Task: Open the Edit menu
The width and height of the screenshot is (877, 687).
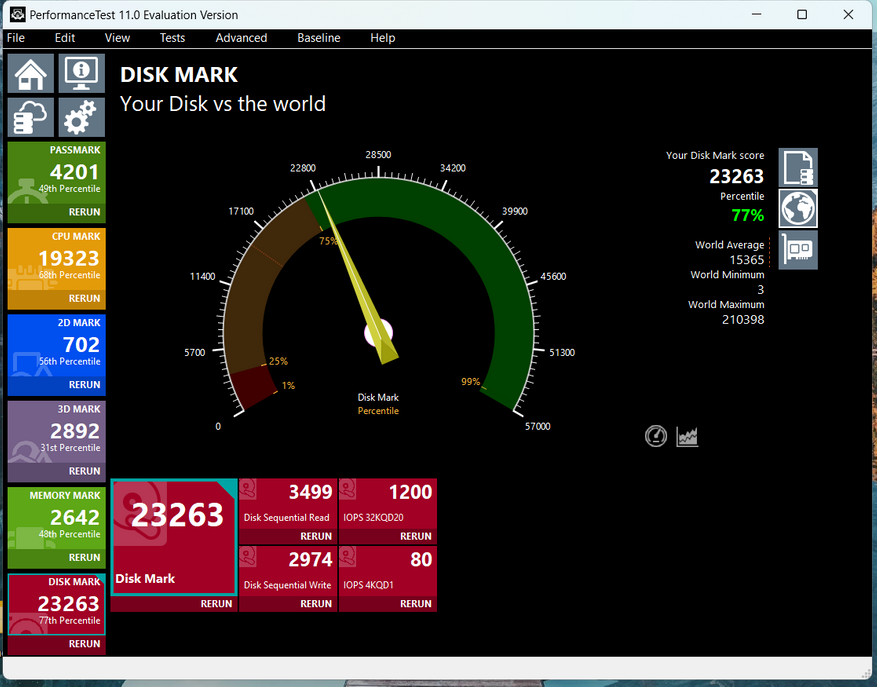Action: click(65, 38)
